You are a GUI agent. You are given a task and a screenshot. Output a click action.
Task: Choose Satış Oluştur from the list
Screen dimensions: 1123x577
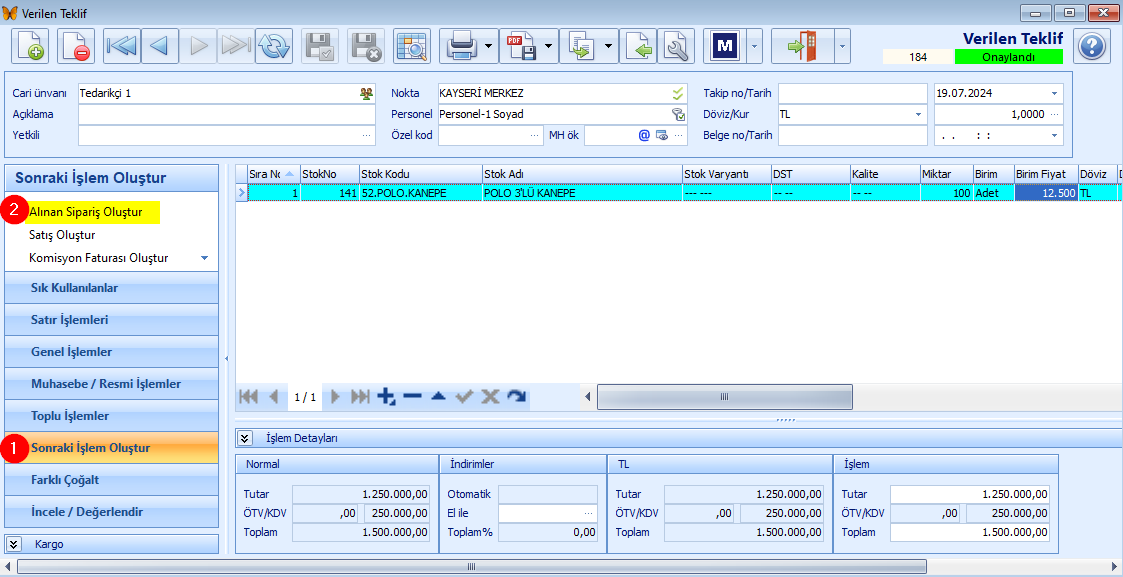coord(62,235)
